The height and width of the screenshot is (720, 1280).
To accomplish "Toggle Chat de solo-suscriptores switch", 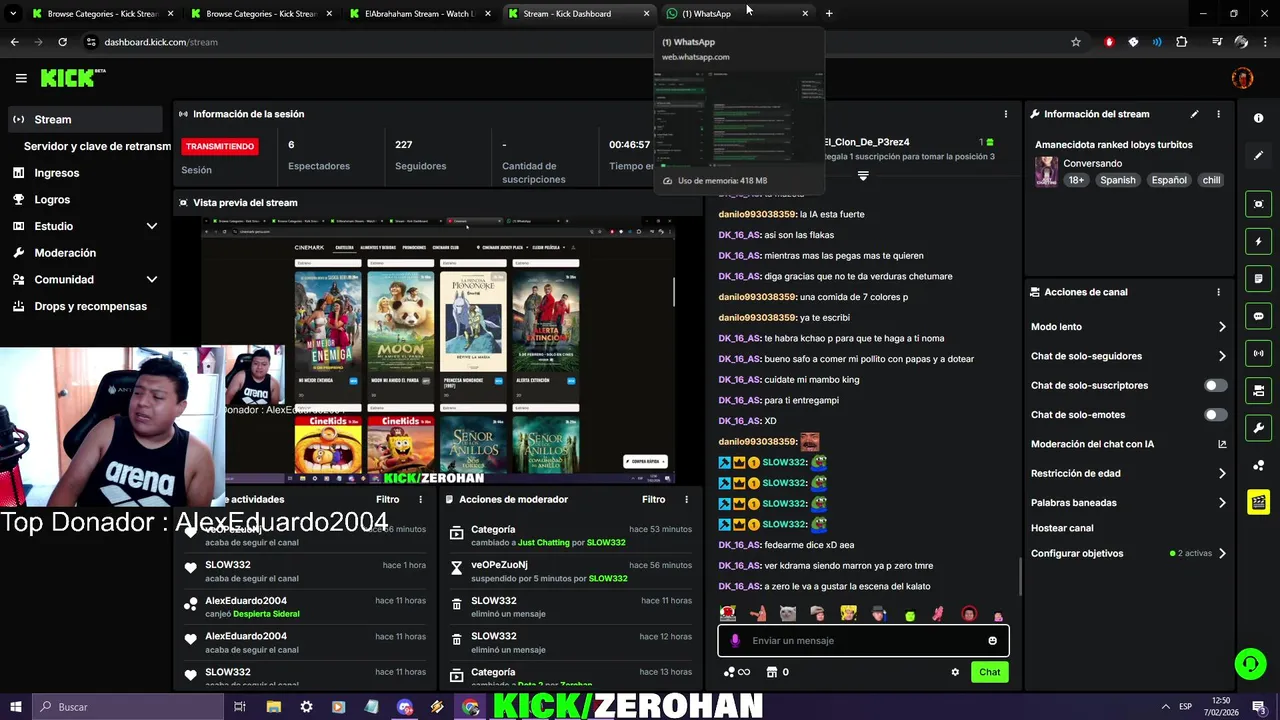I will [x=1215, y=385].
